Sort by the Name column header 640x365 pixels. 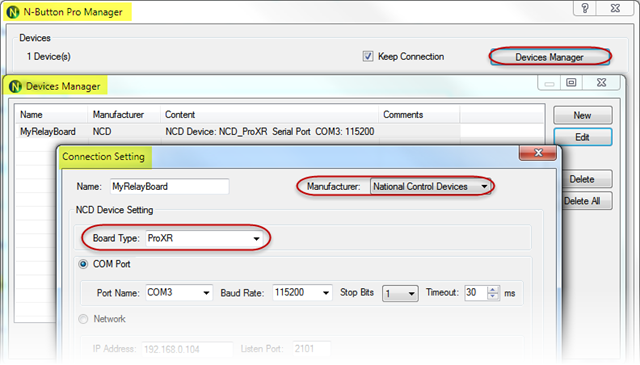(51, 115)
